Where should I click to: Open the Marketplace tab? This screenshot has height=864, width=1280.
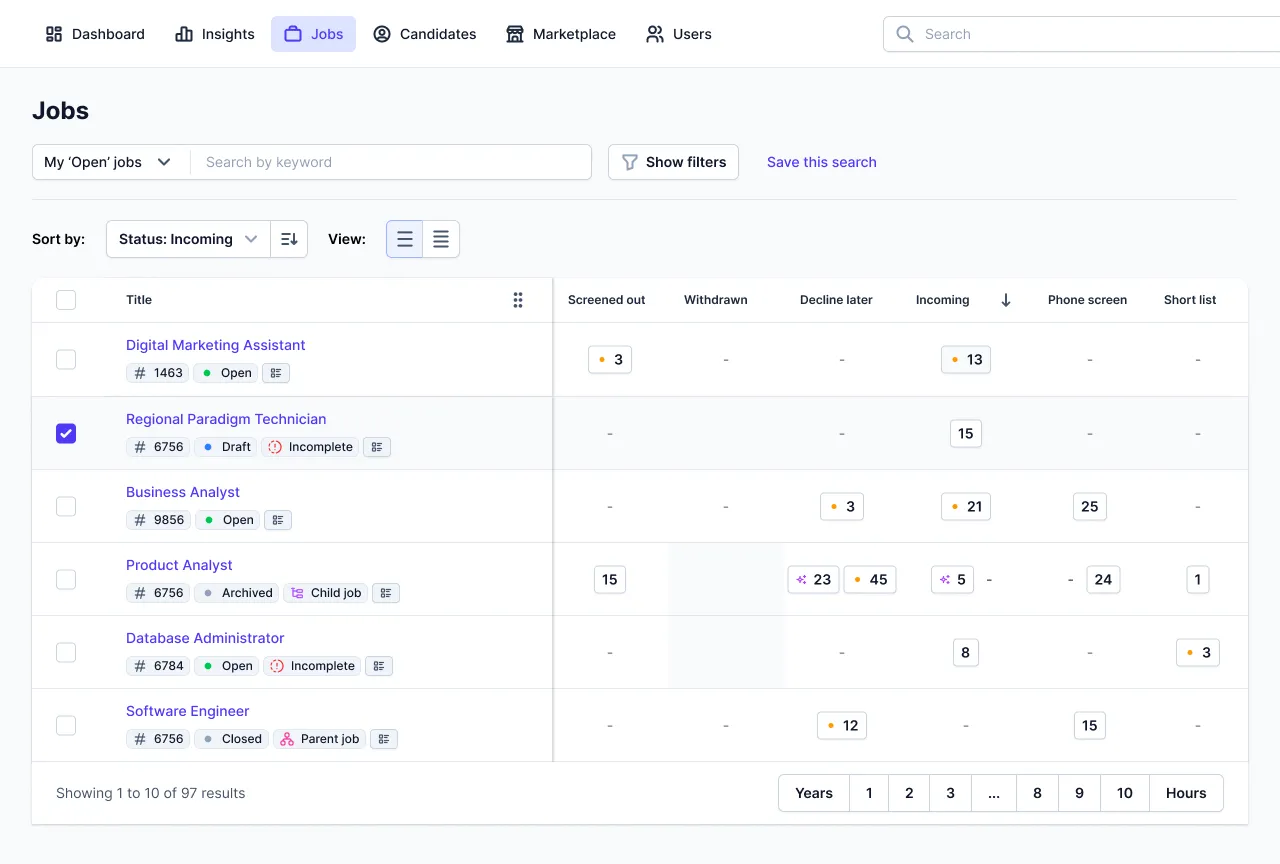pos(561,34)
